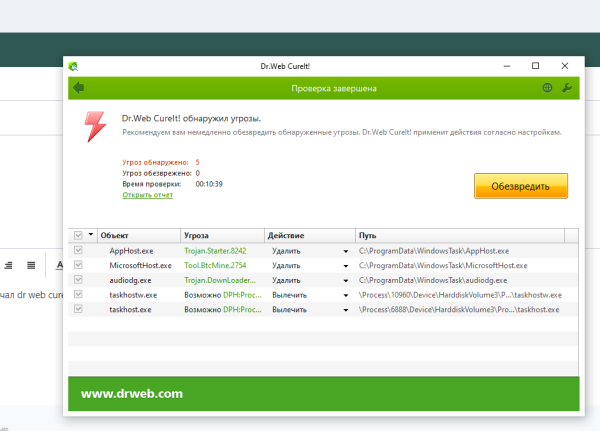Open language selection globe icon
The height and width of the screenshot is (431, 600).
click(x=547, y=88)
